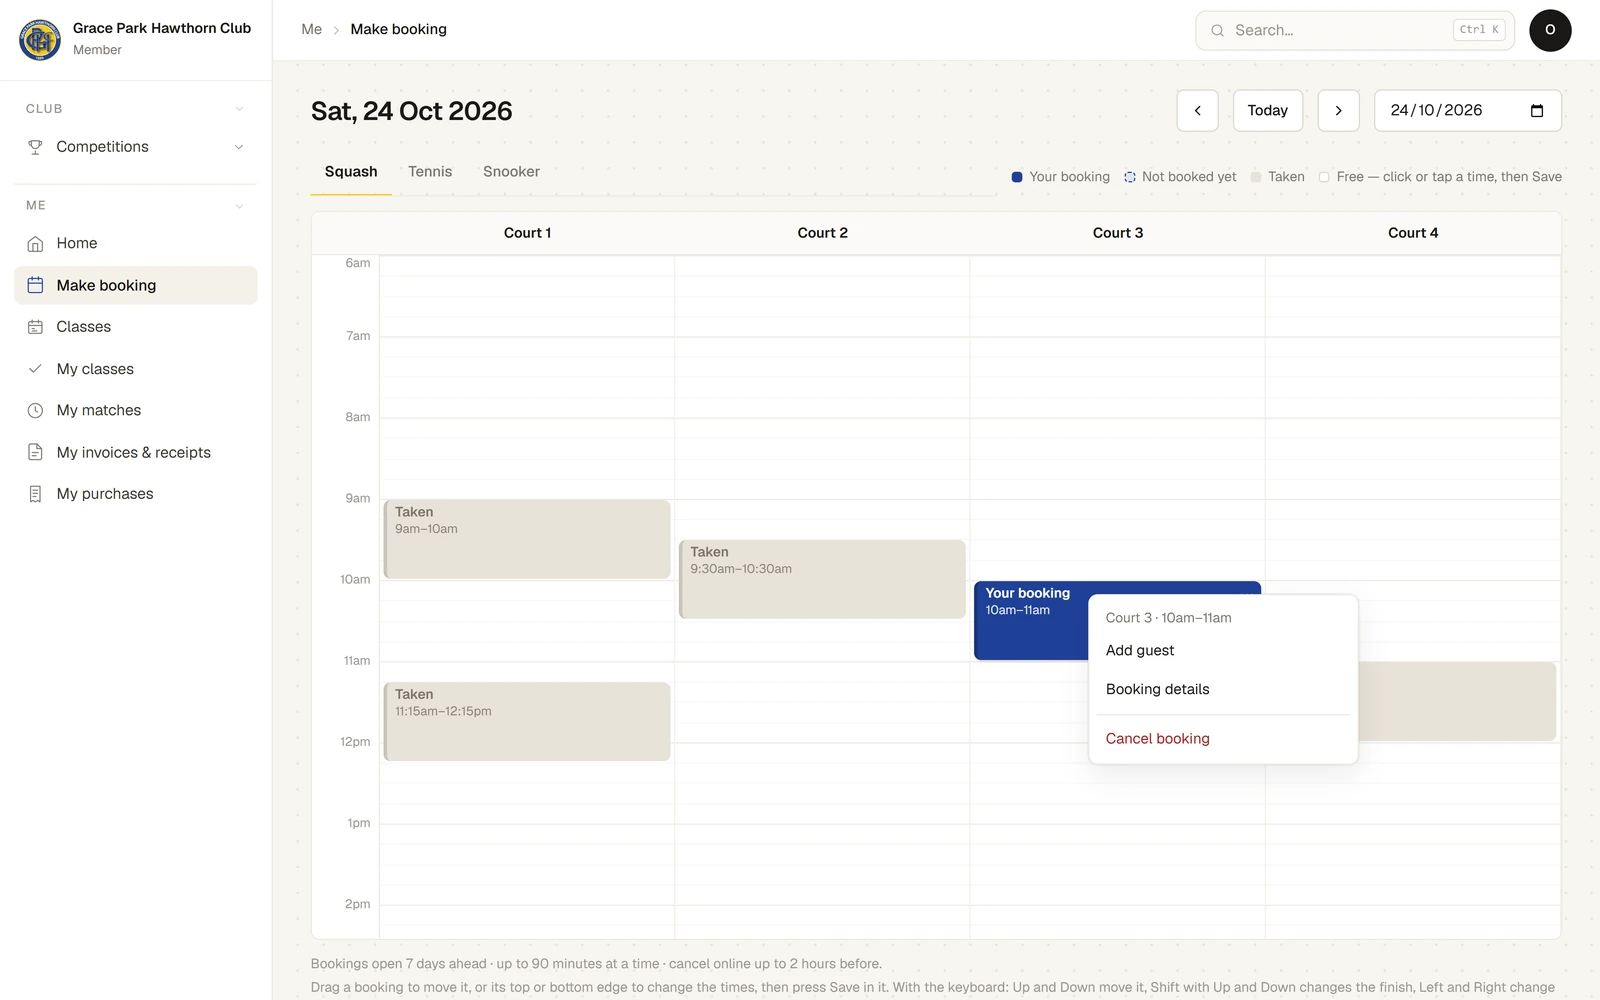Click the trophy icon beside Competitions
This screenshot has width=1600, height=1000.
click(x=35, y=147)
